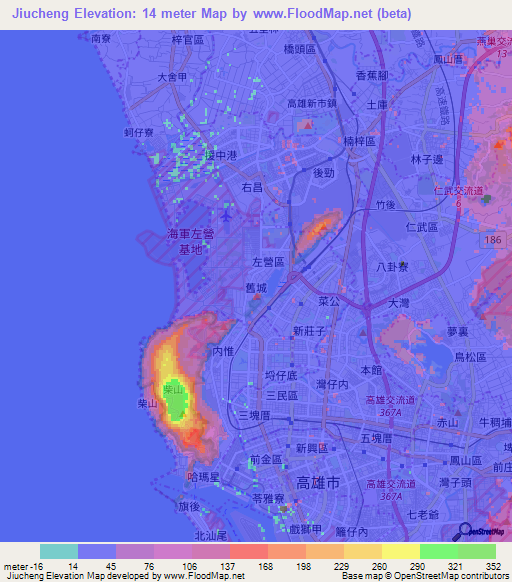
Task: Click the 海軍左營基地 naval base label
Action: (x=190, y=241)
